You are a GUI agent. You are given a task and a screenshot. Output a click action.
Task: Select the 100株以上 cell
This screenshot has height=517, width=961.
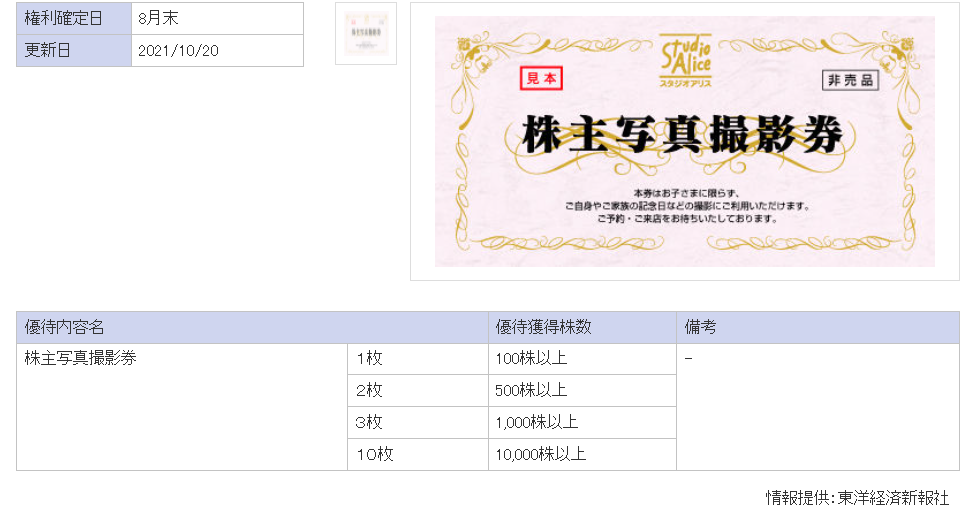pos(582,359)
